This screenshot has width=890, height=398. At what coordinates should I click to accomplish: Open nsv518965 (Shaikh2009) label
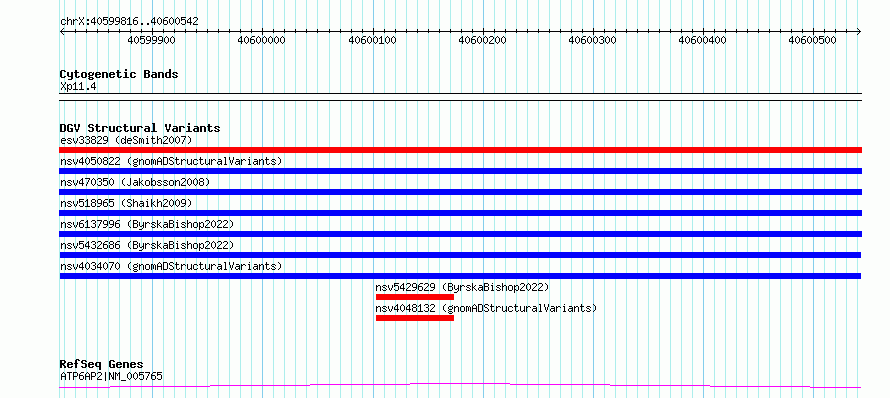point(126,203)
